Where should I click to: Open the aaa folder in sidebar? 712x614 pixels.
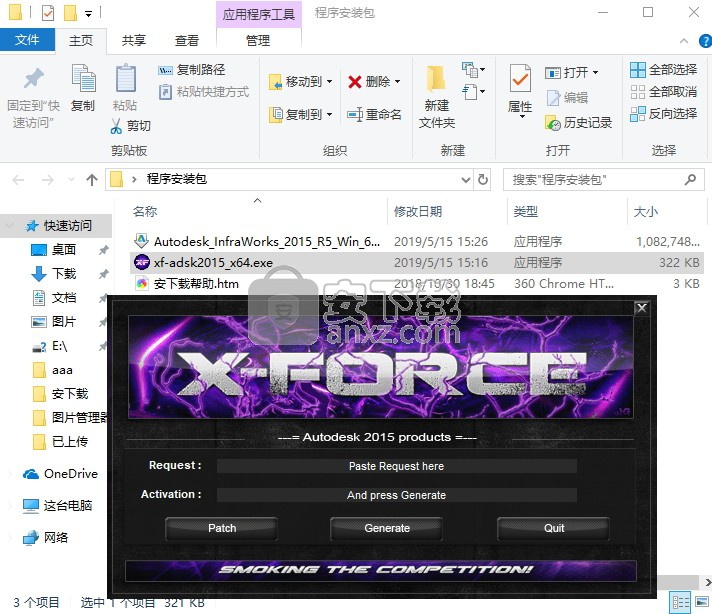[x=62, y=370]
